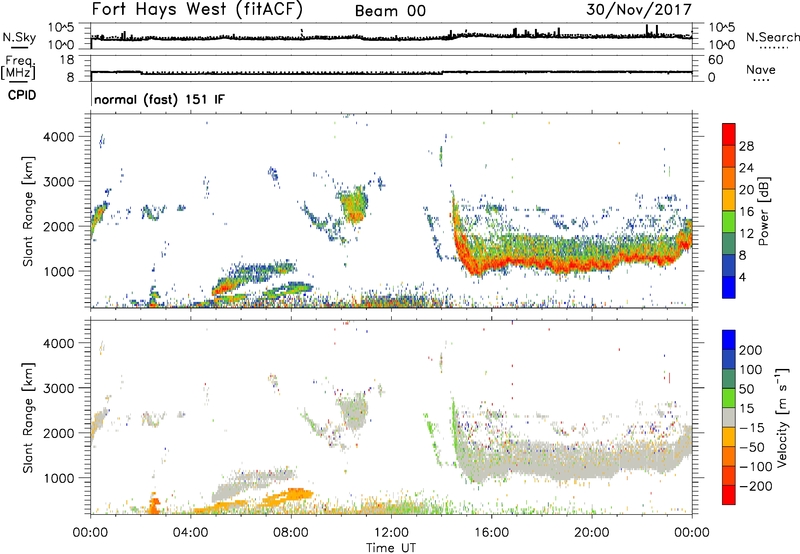Pick the bottom red velocity swatch below −200
800x554 pixels.
click(729, 495)
